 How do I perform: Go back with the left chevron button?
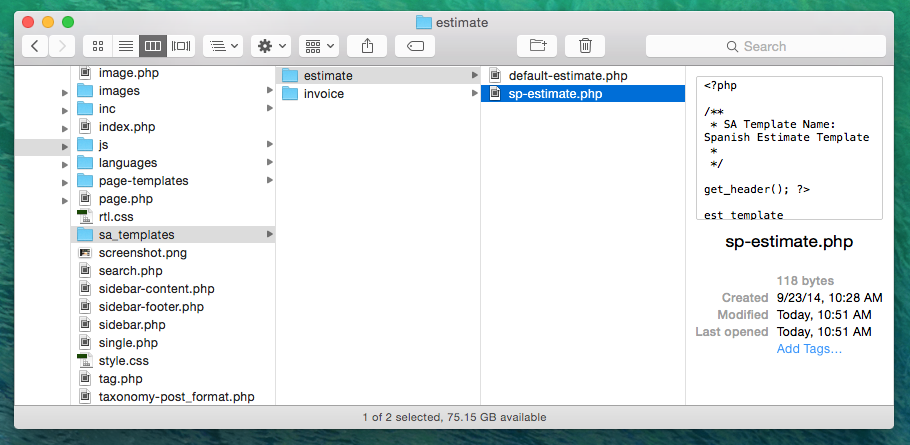[x=35, y=46]
